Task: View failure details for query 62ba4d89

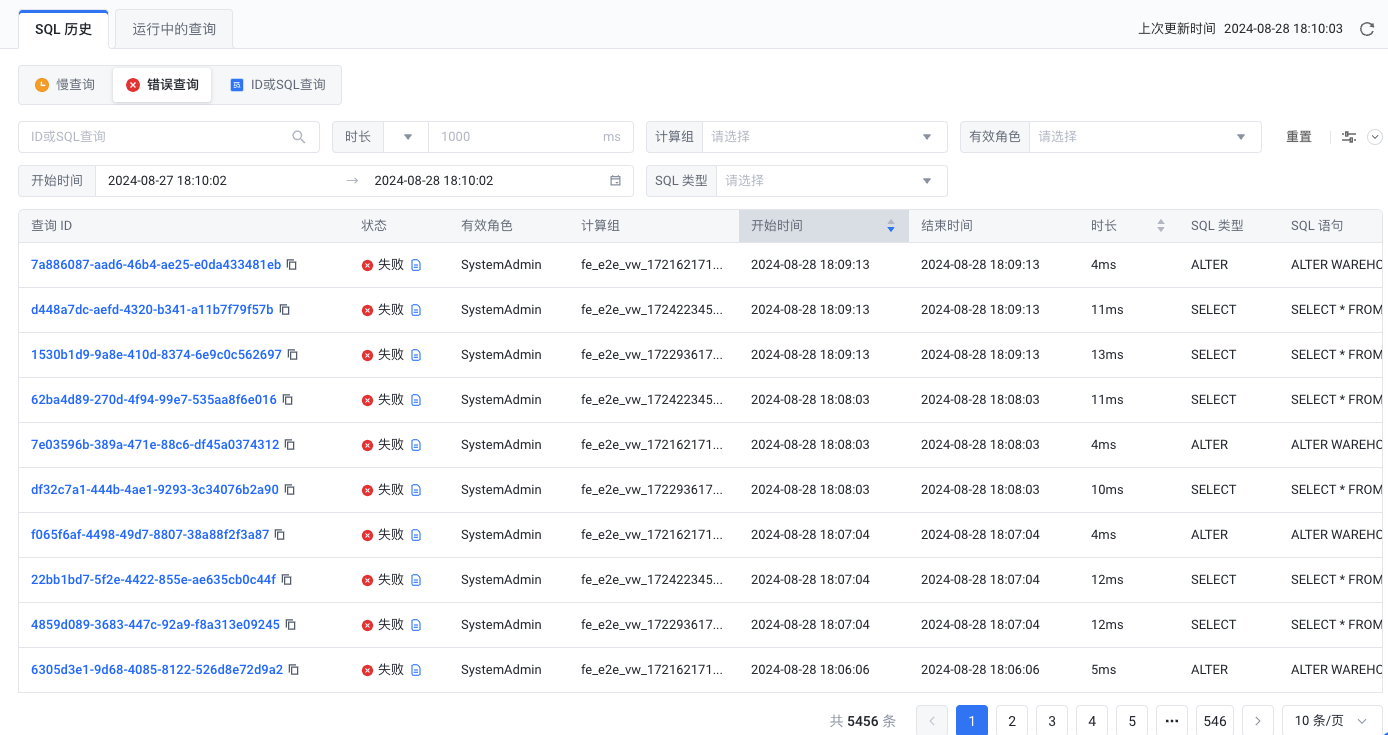Action: (416, 400)
